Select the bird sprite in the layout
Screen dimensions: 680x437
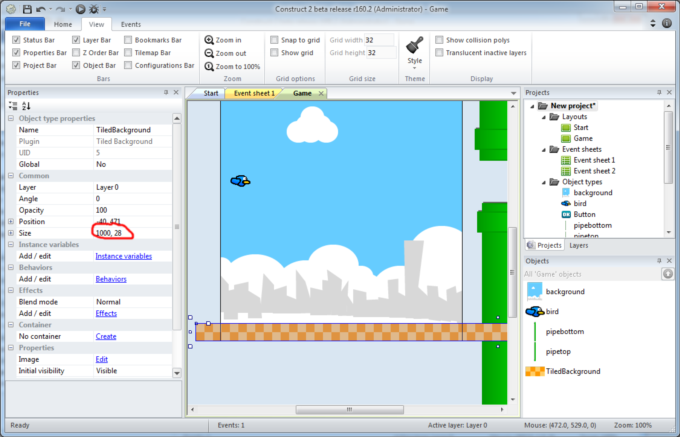[x=240, y=181]
